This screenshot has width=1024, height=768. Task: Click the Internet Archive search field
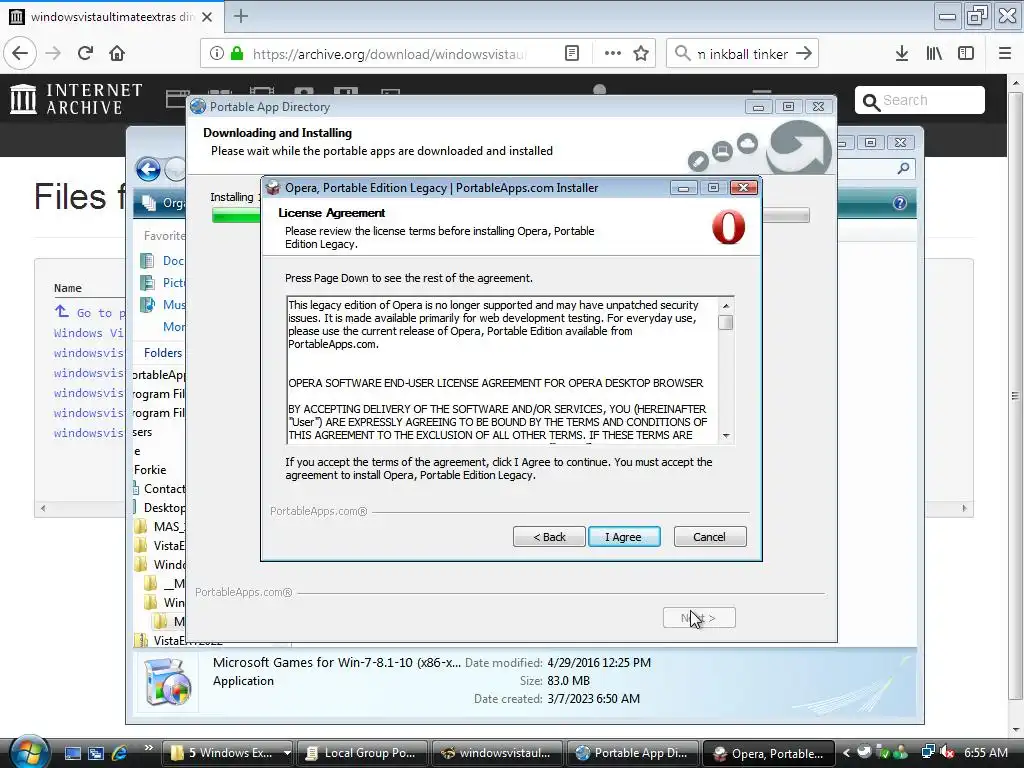tap(920, 100)
